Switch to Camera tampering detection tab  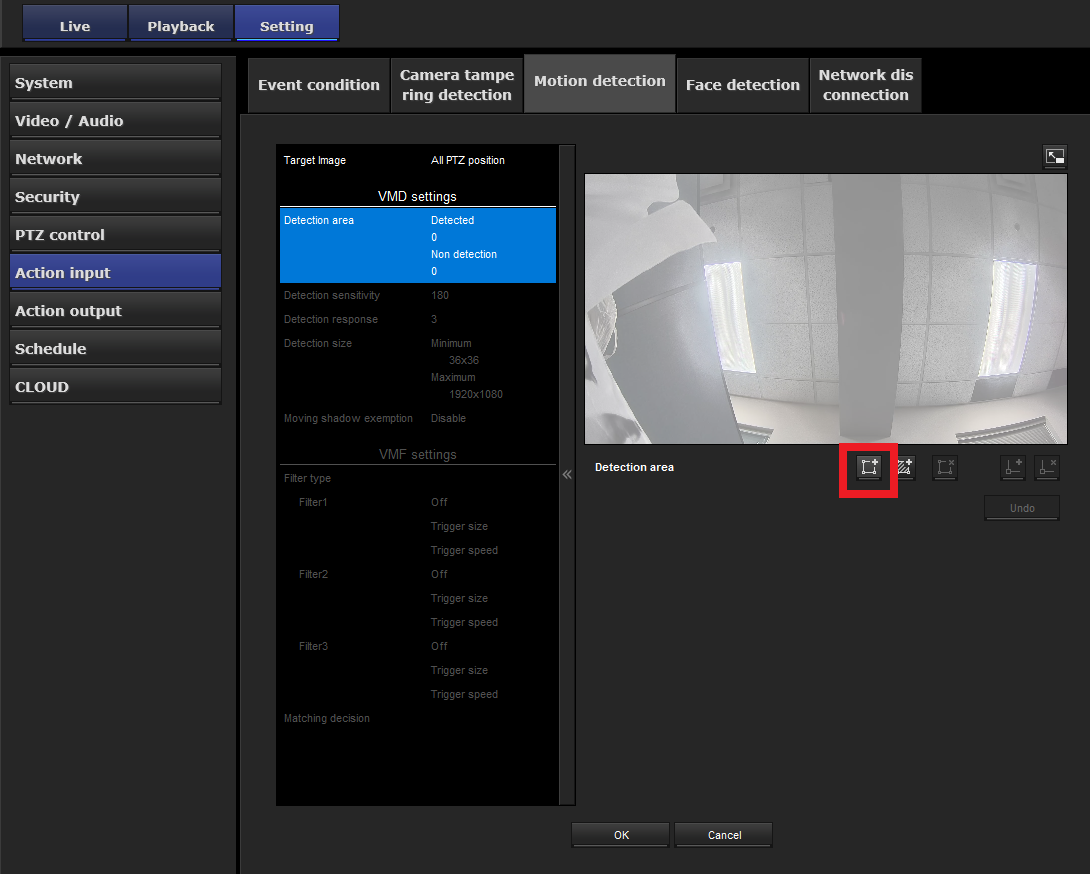point(457,85)
